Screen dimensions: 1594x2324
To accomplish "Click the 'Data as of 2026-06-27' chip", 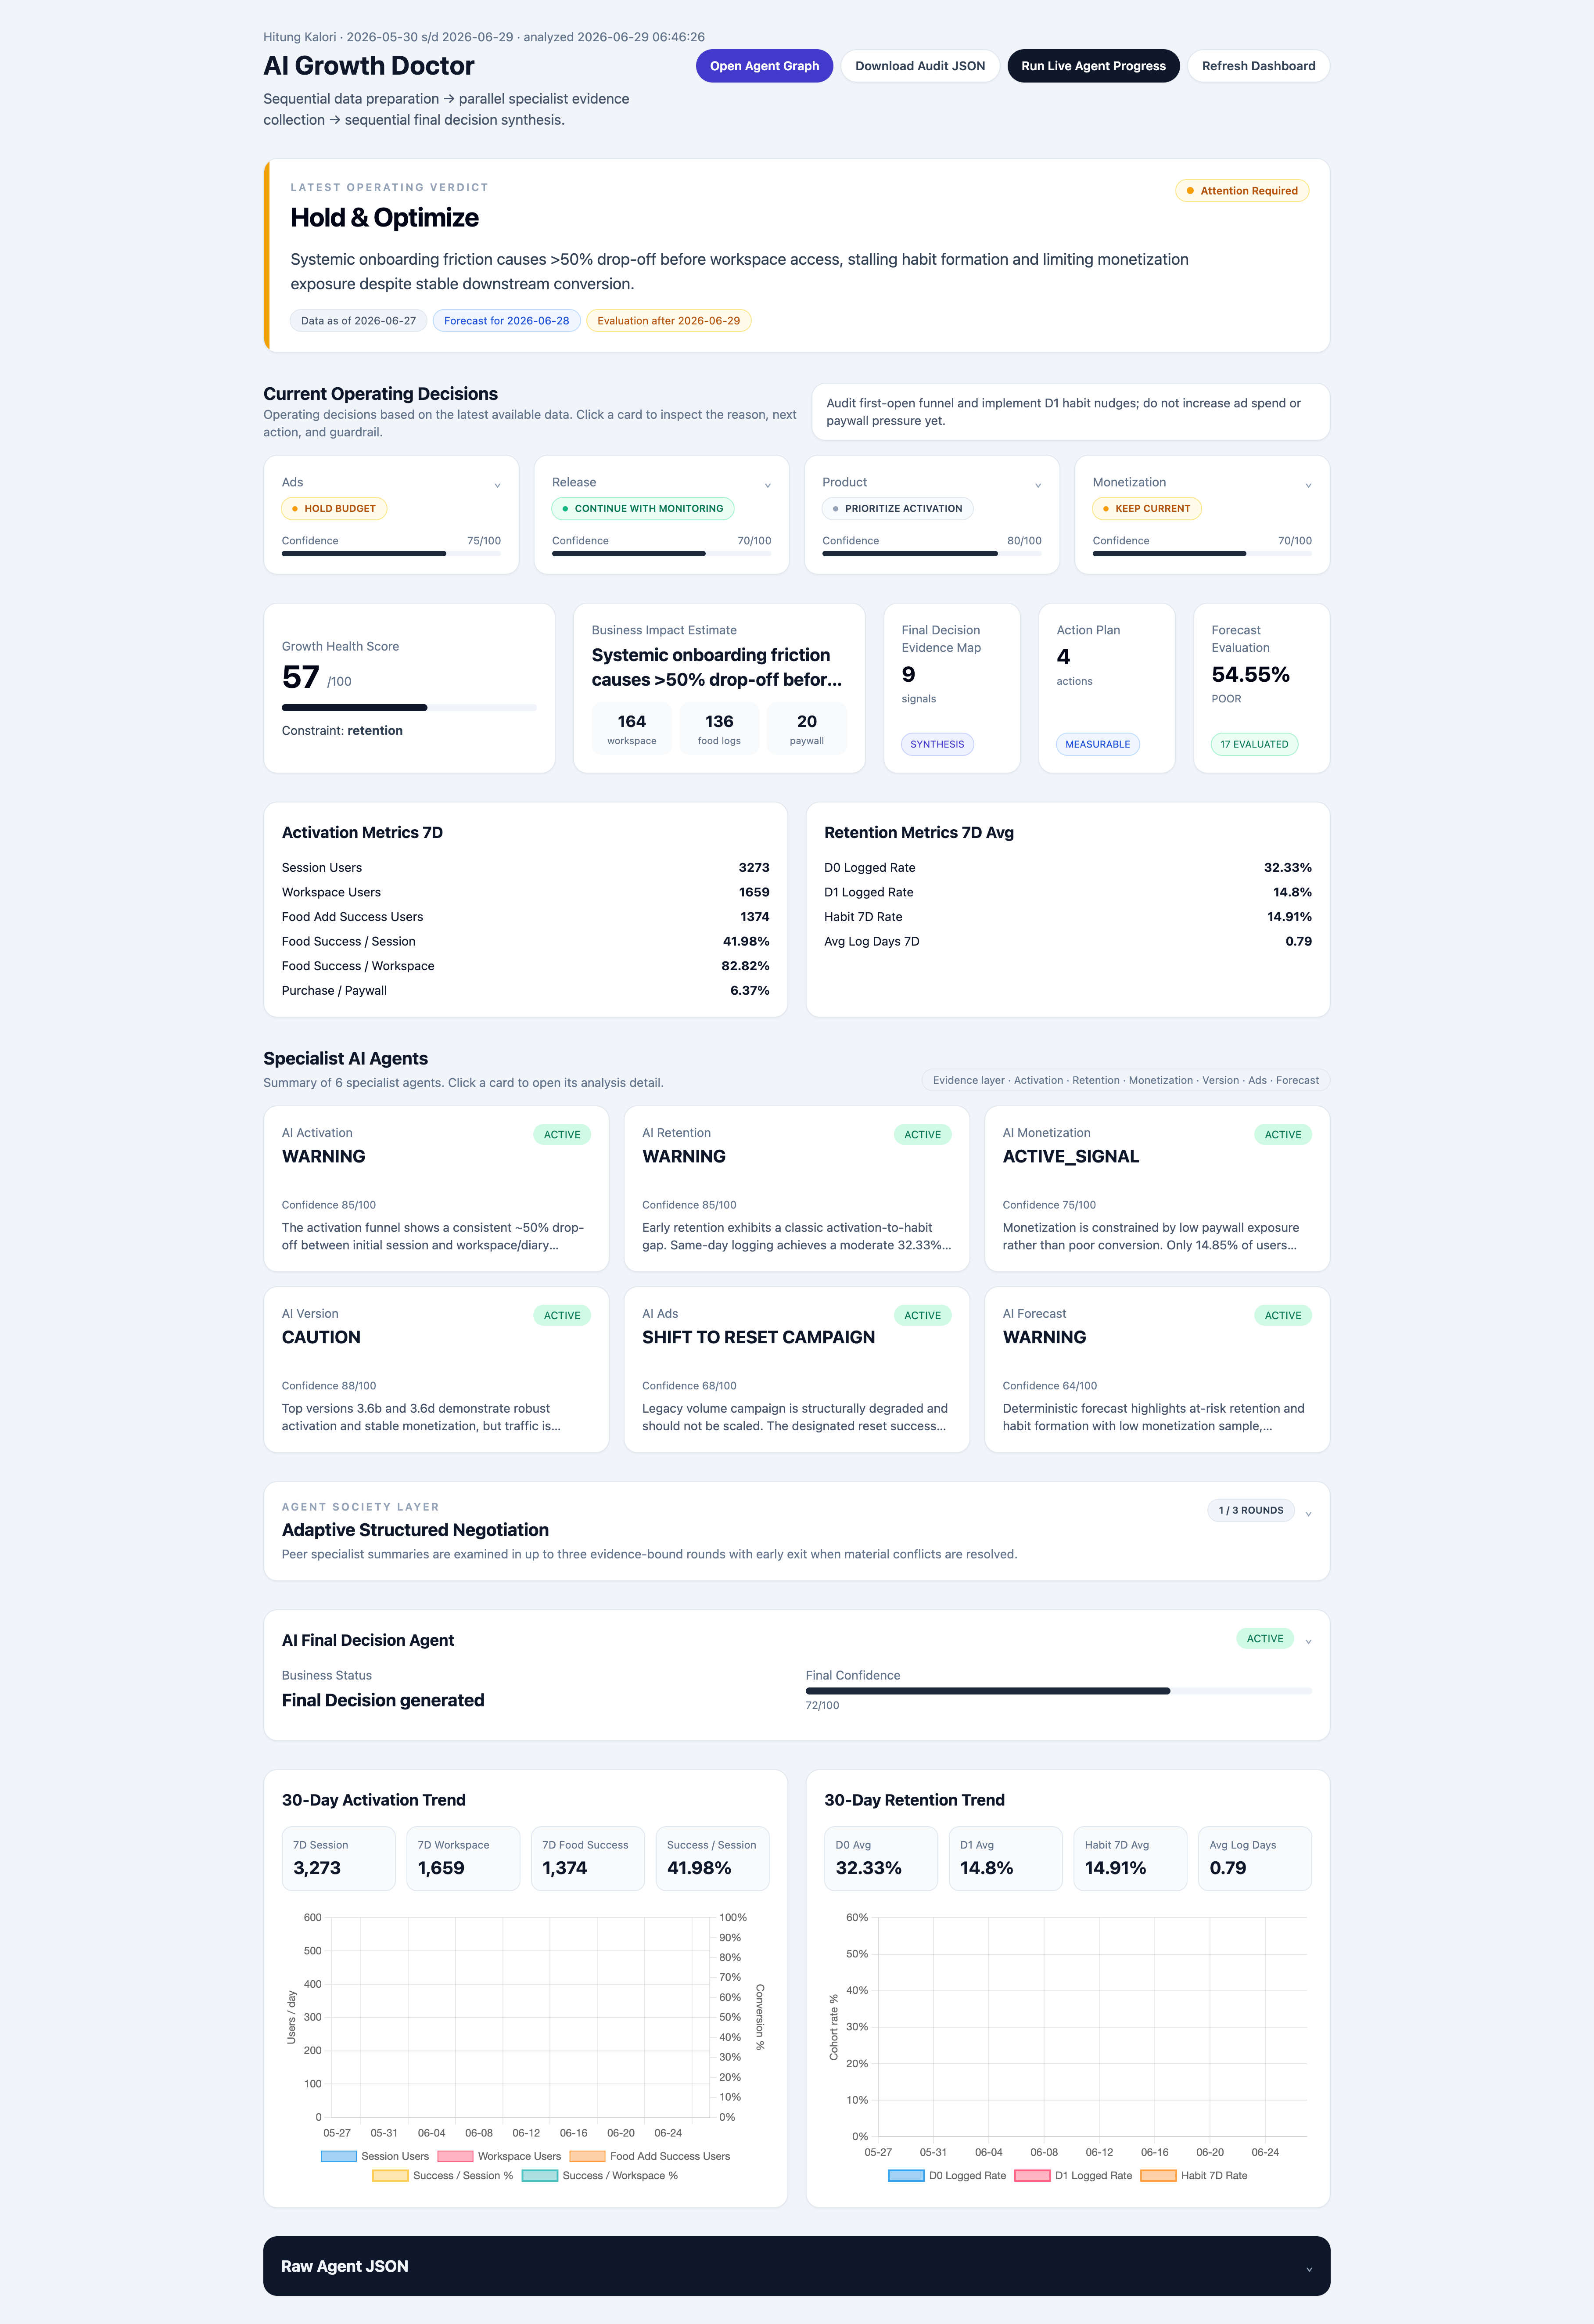I will 358,321.
